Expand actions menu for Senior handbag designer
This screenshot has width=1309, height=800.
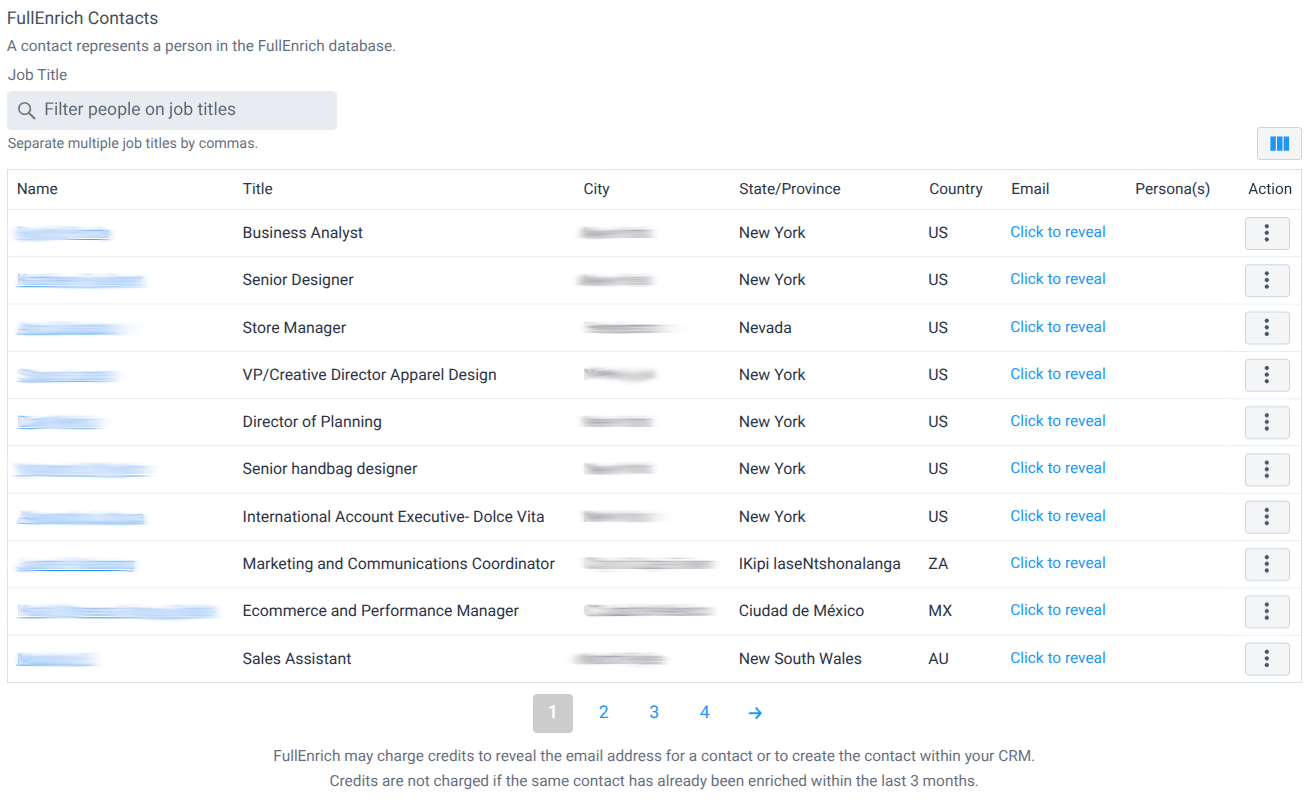(x=1267, y=469)
